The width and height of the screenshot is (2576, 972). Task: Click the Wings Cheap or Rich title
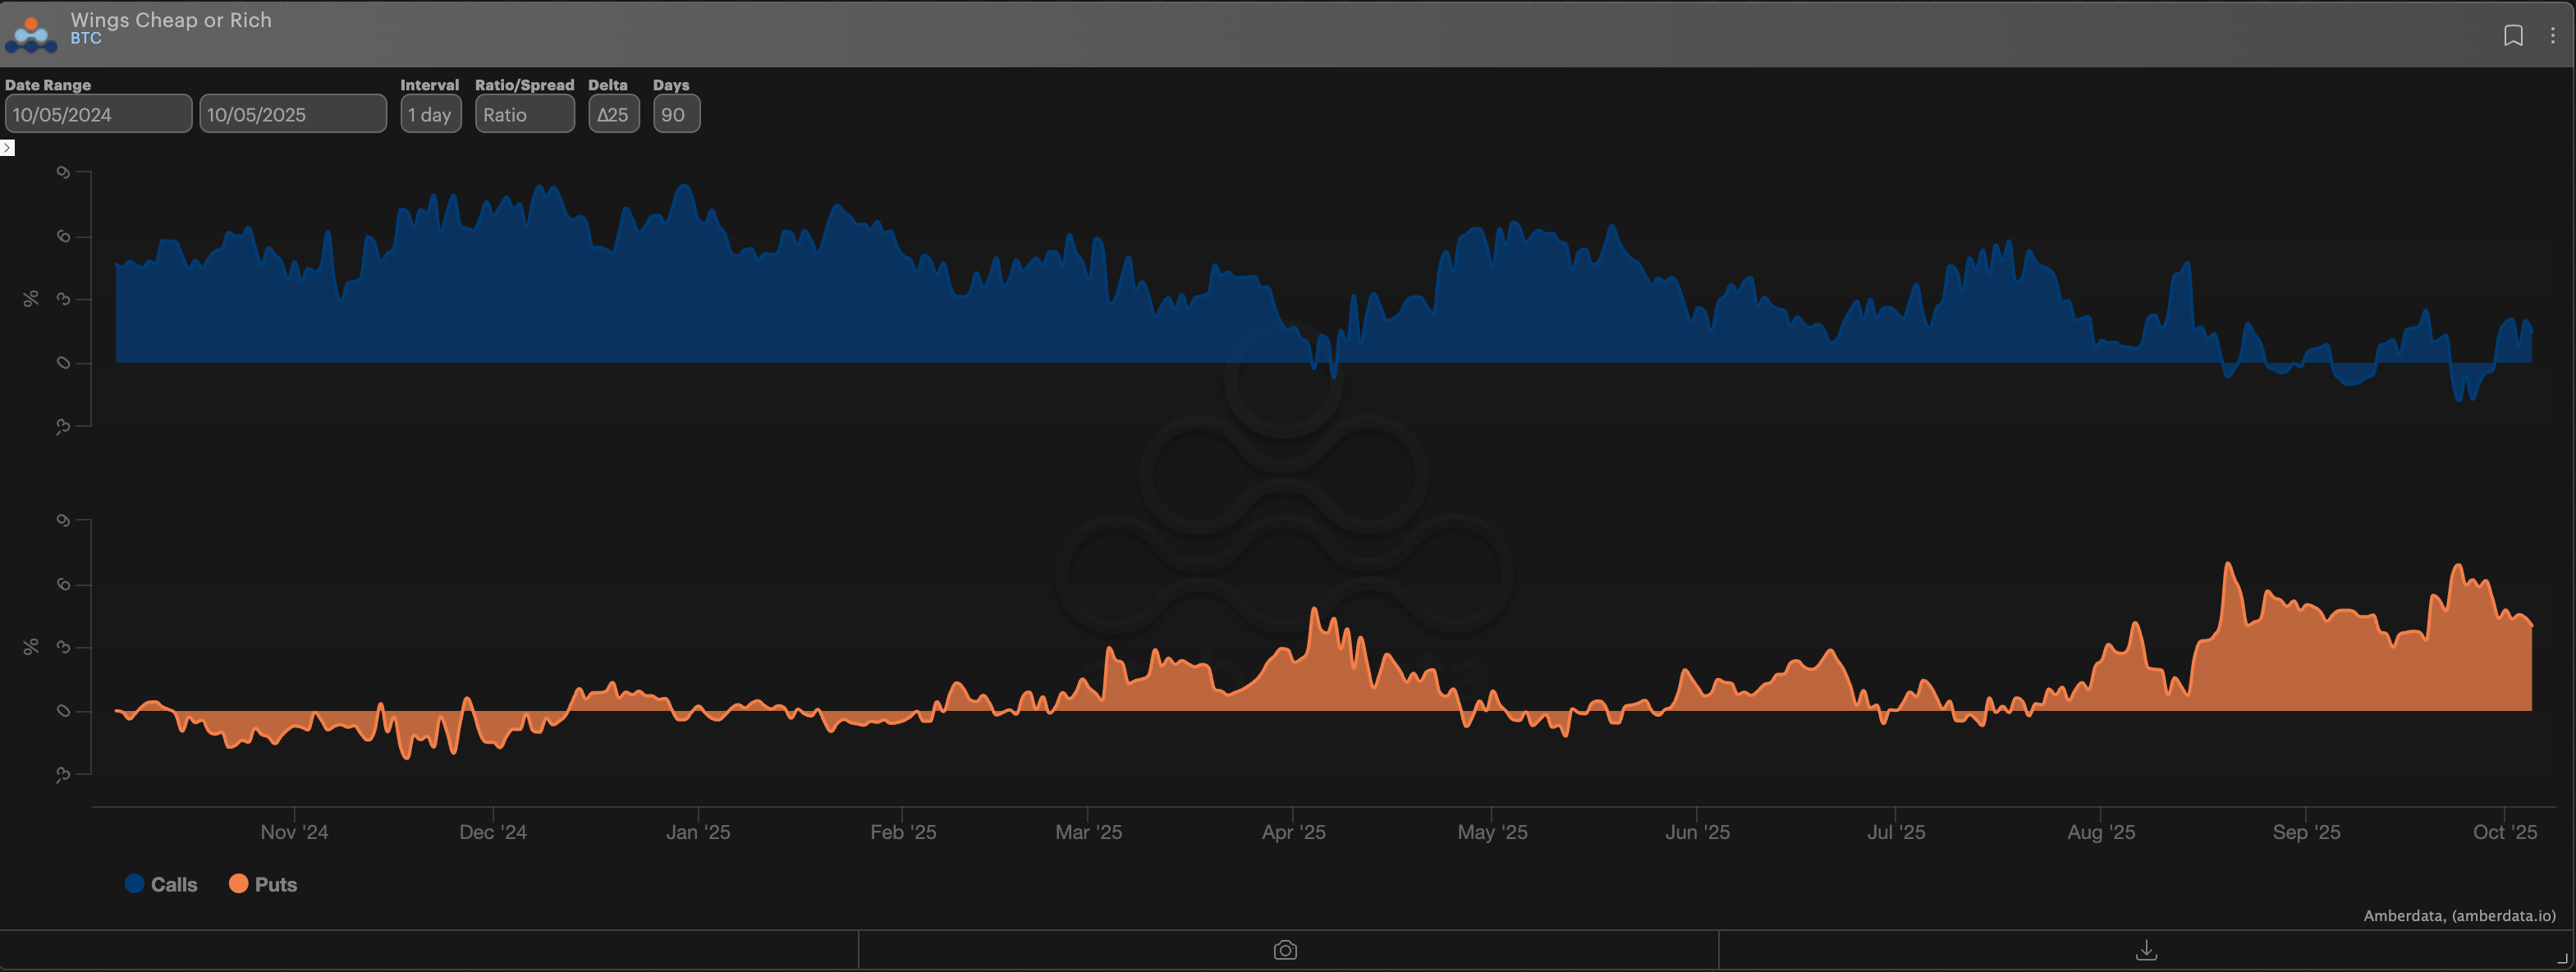pos(171,20)
